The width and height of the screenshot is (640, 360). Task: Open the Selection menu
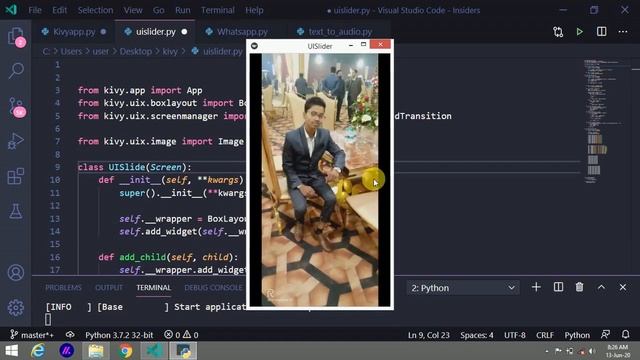(x=96, y=10)
